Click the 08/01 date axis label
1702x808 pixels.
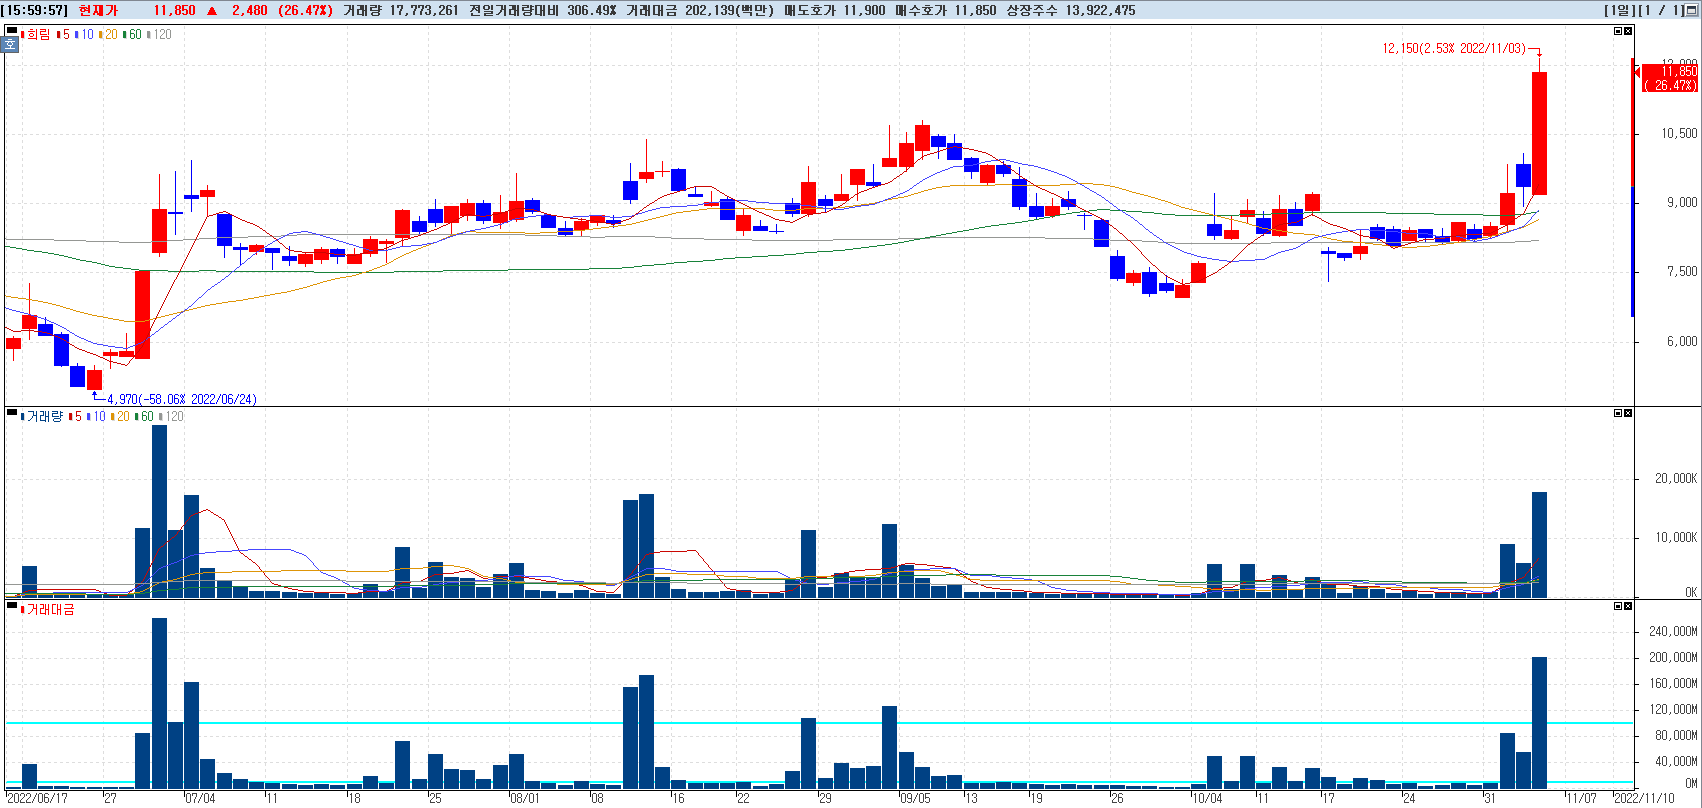pos(525,798)
